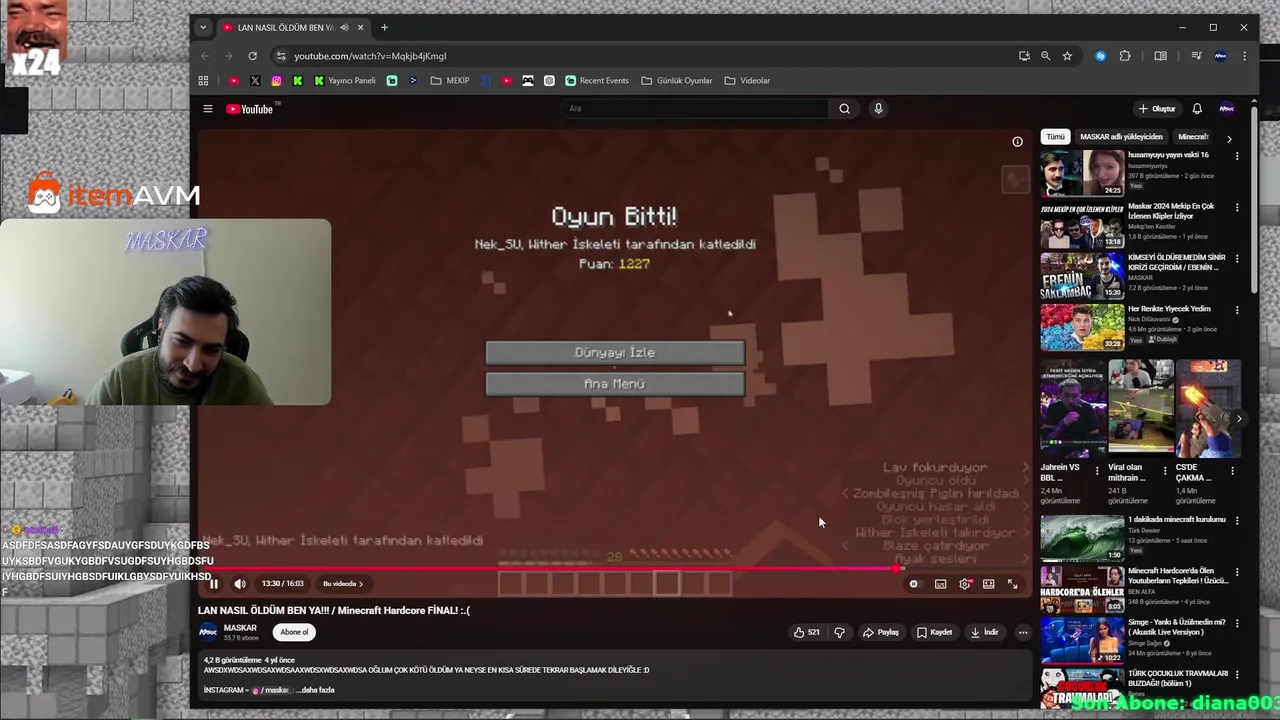
Task: Open '1 dakikada minecraft kurulumu' thumbnail
Action: (1082, 537)
